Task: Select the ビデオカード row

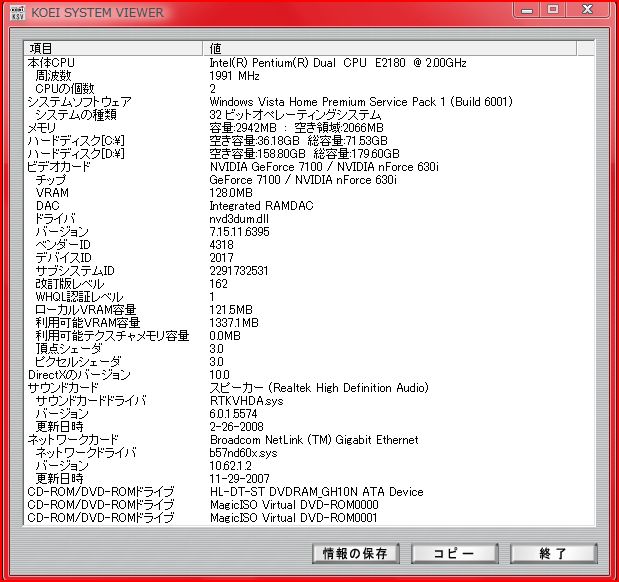Action: 59,167
